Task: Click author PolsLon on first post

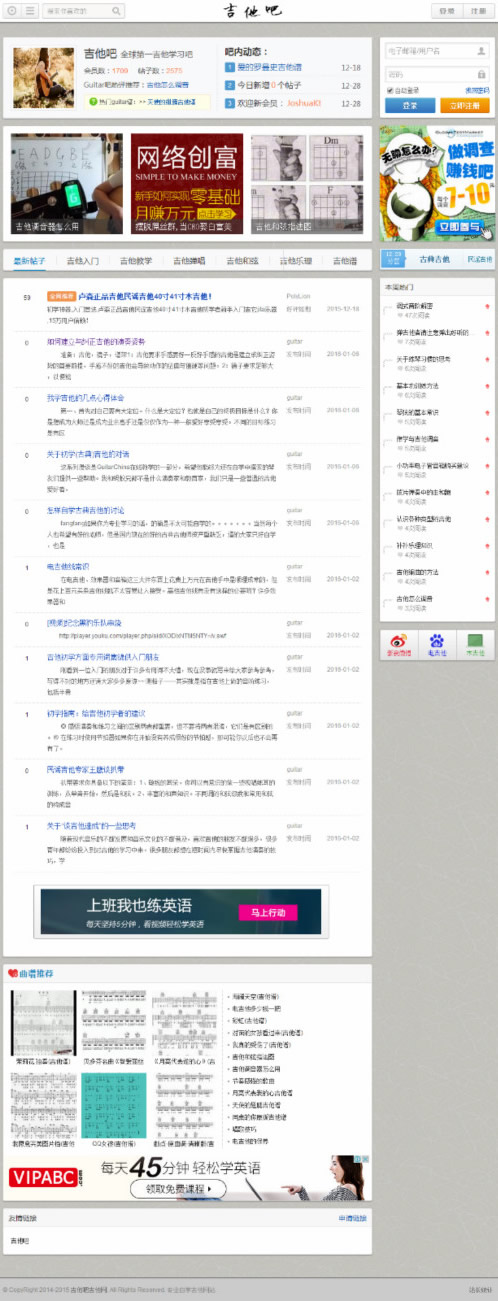Action: [297, 296]
